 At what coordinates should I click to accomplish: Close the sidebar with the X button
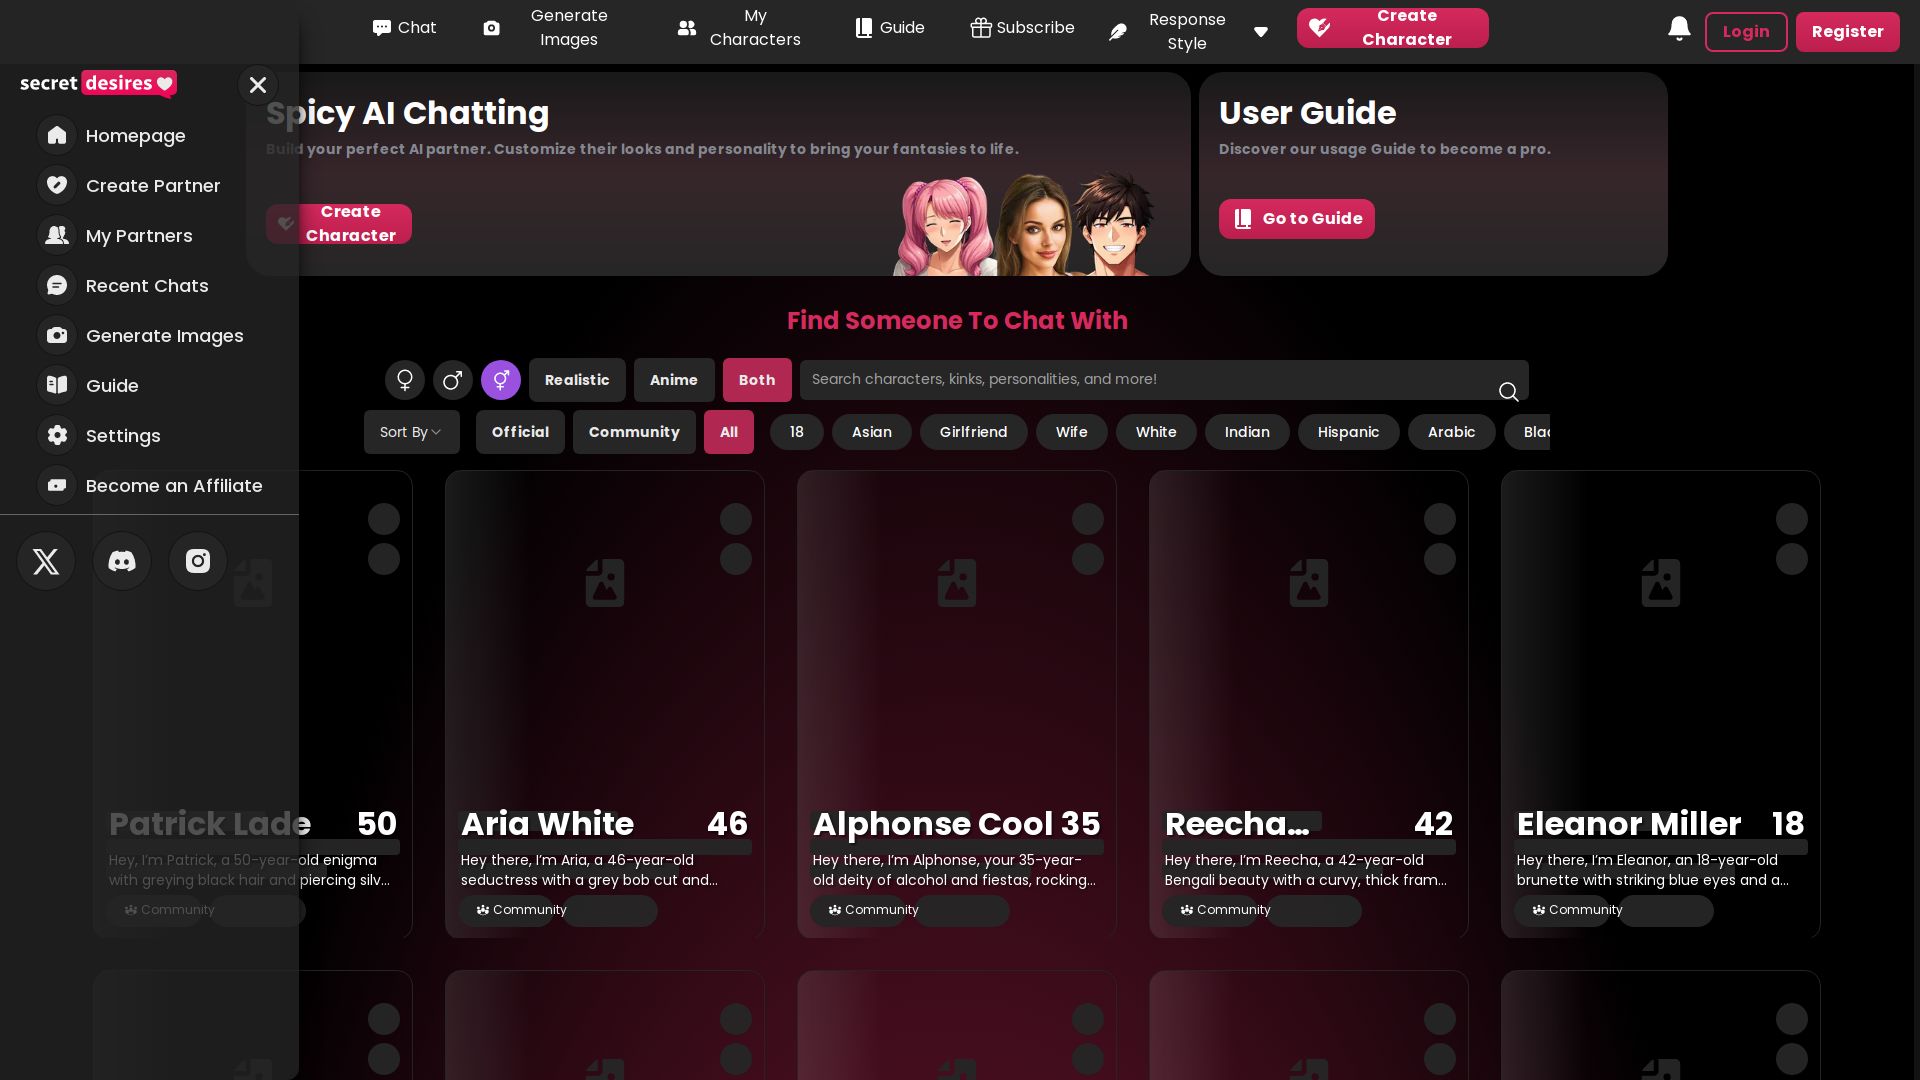258,85
